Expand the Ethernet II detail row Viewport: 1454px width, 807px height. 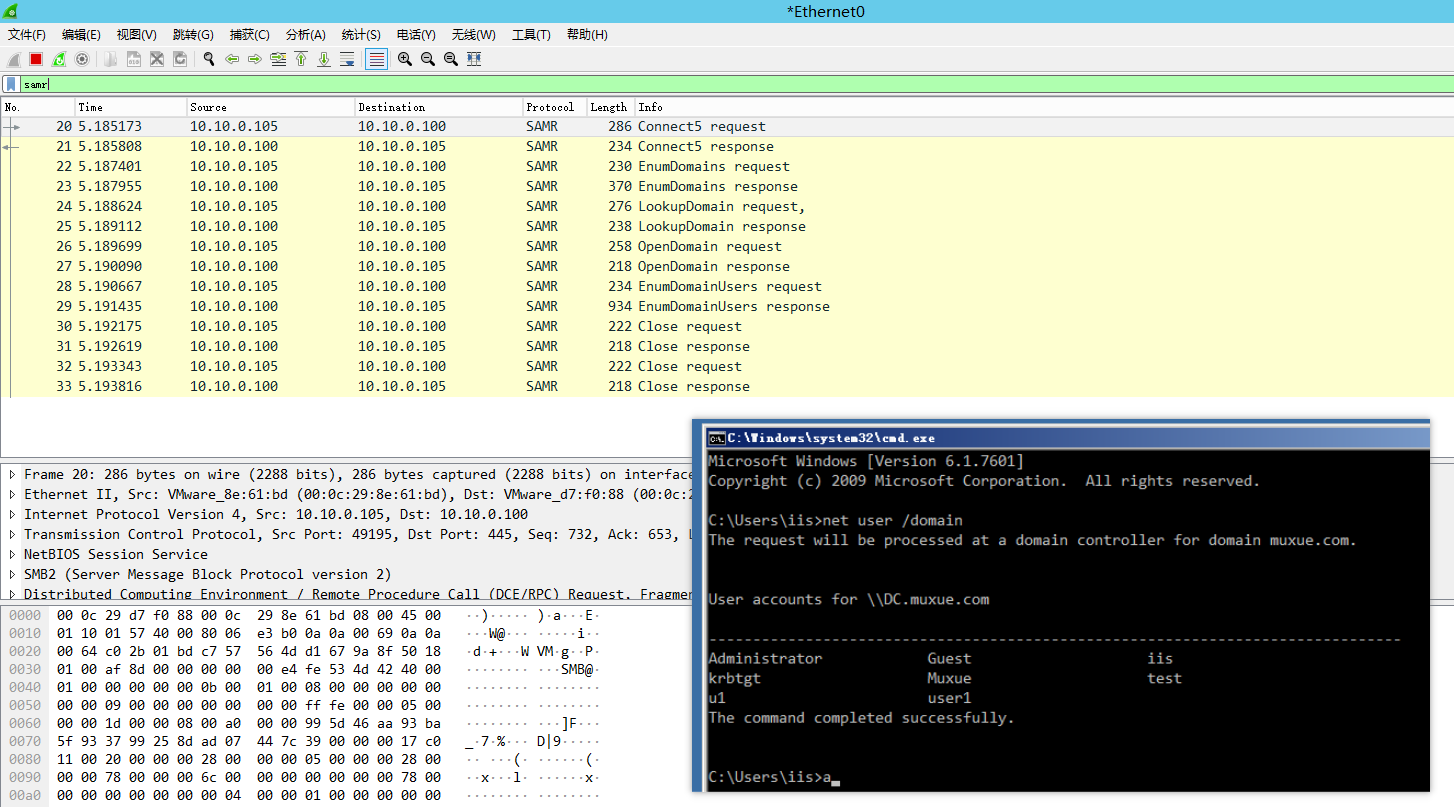[x=12, y=494]
